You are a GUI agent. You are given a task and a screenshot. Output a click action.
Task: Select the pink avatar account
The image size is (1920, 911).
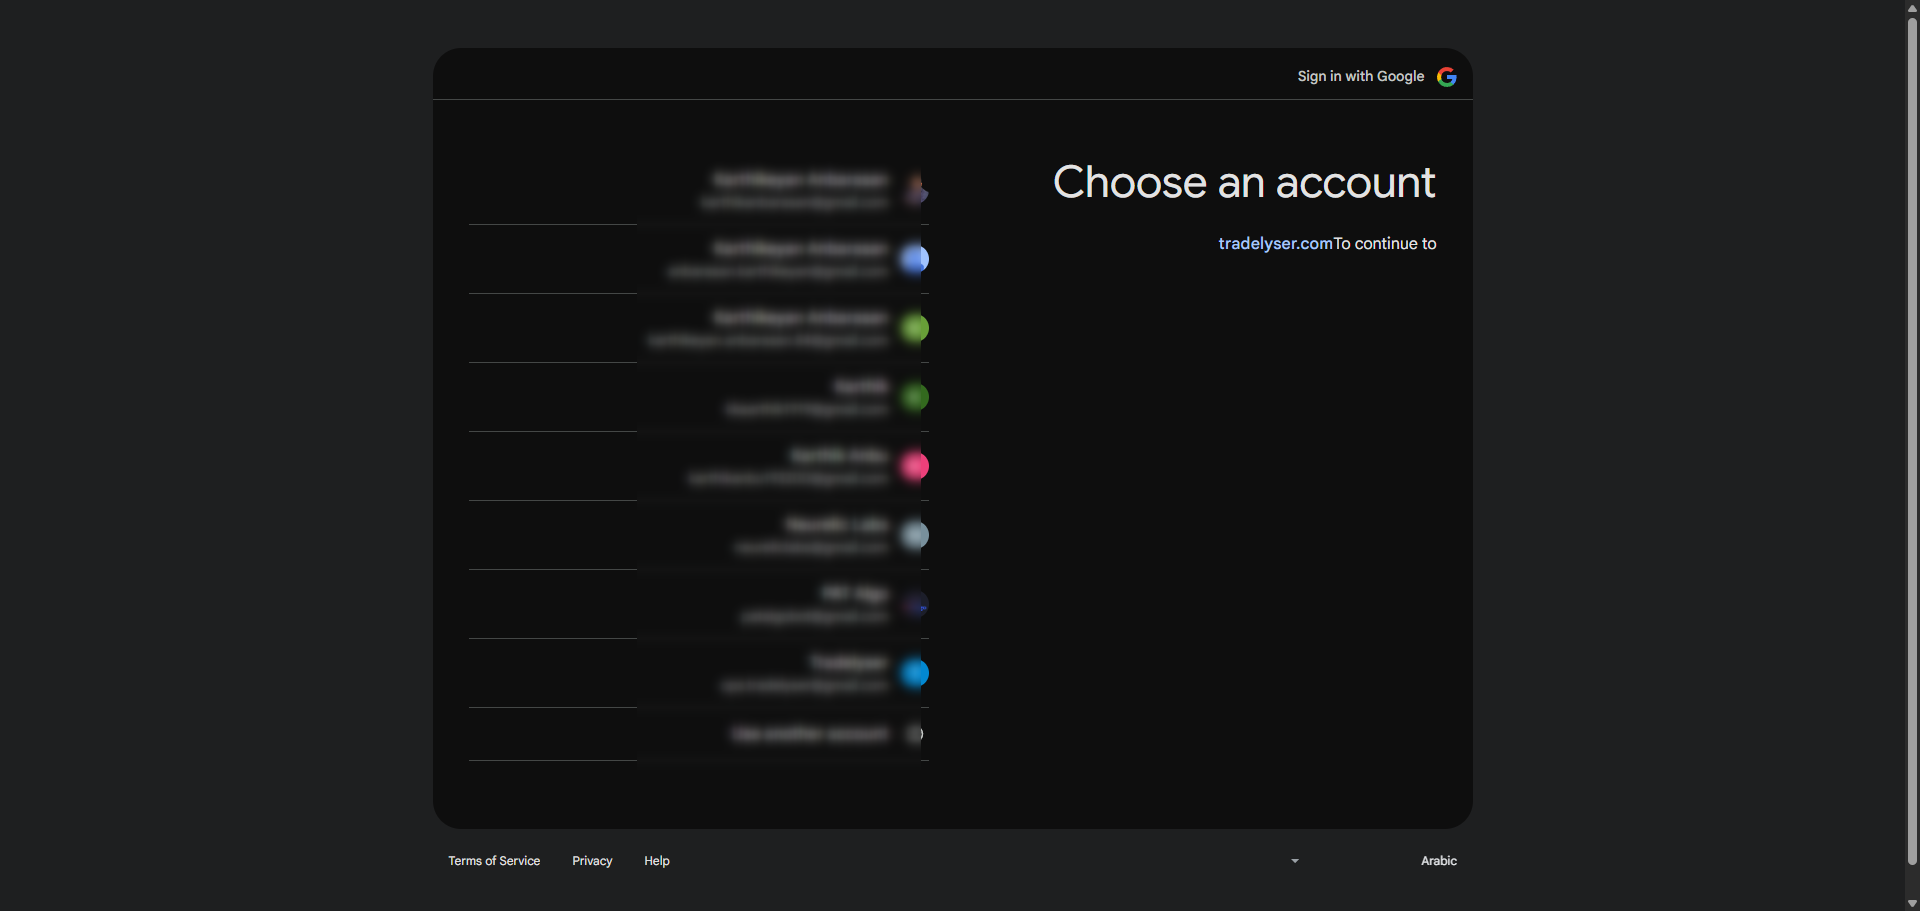pos(915,466)
